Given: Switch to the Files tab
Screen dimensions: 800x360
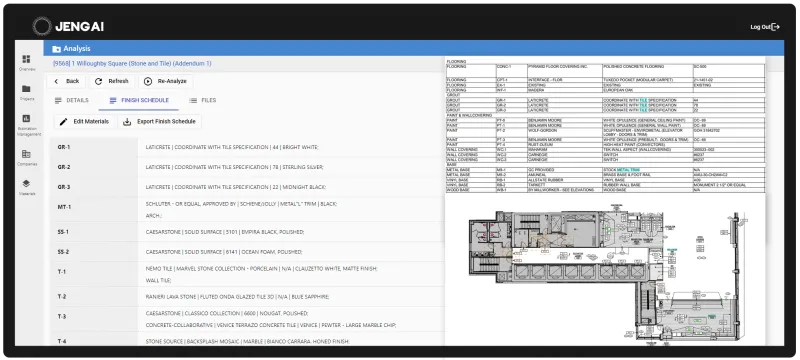Looking at the screenshot, I should pyautogui.click(x=203, y=100).
